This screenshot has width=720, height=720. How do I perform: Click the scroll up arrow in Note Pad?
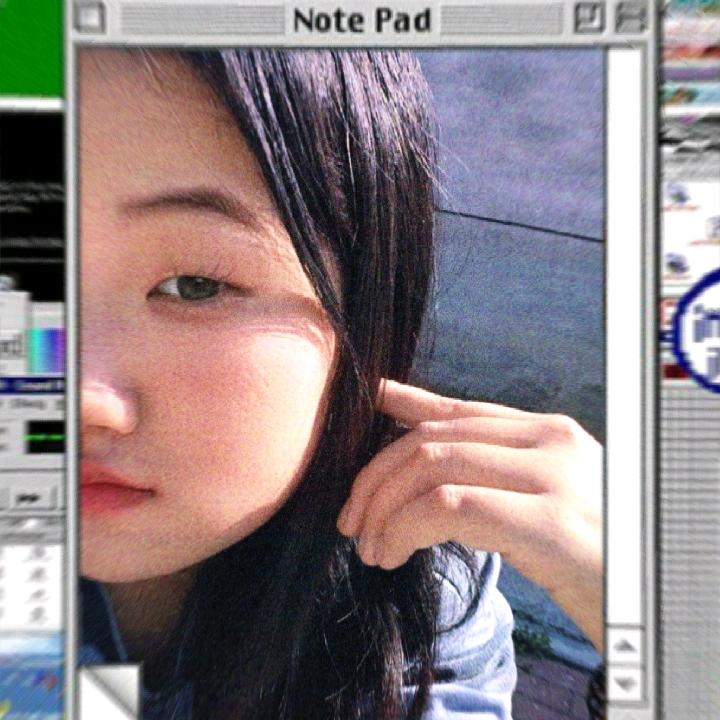(625, 646)
